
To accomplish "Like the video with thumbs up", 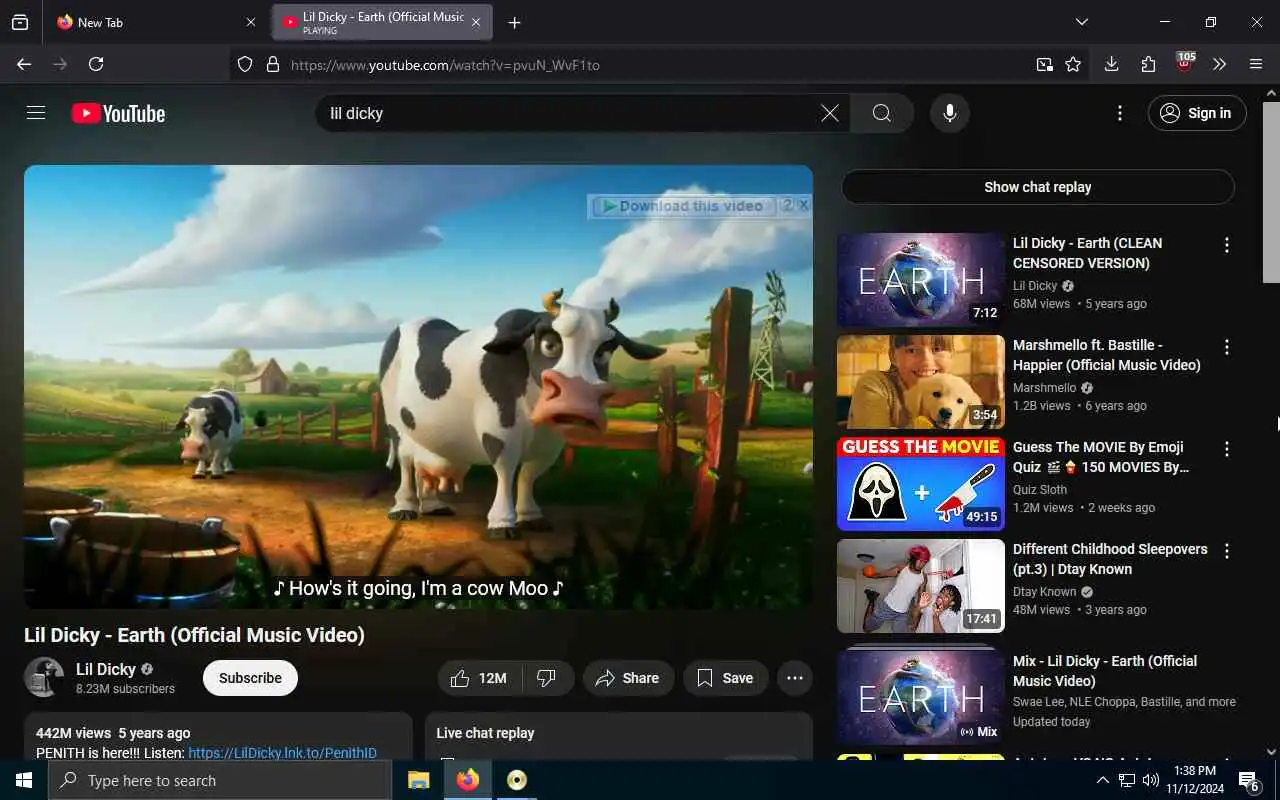I will coord(479,678).
